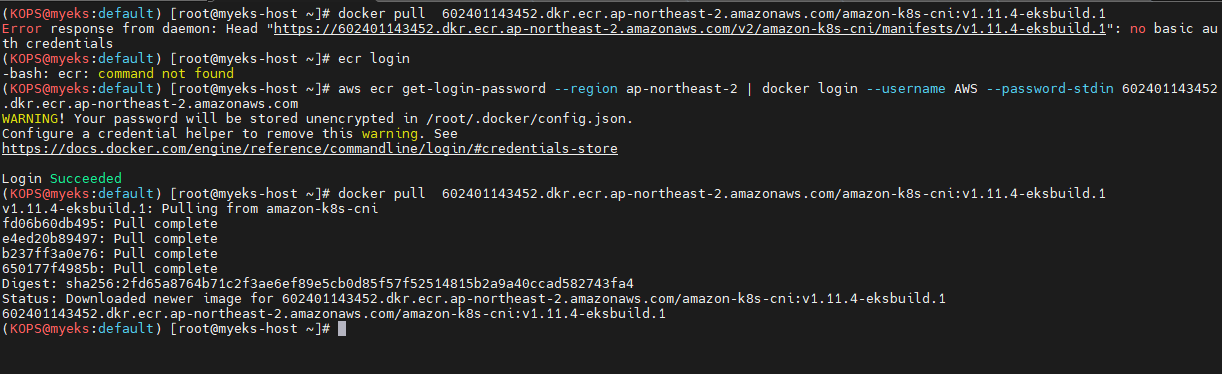The image size is (1222, 374).
Task: Click the WARNING! password message line
Action: coord(317,119)
